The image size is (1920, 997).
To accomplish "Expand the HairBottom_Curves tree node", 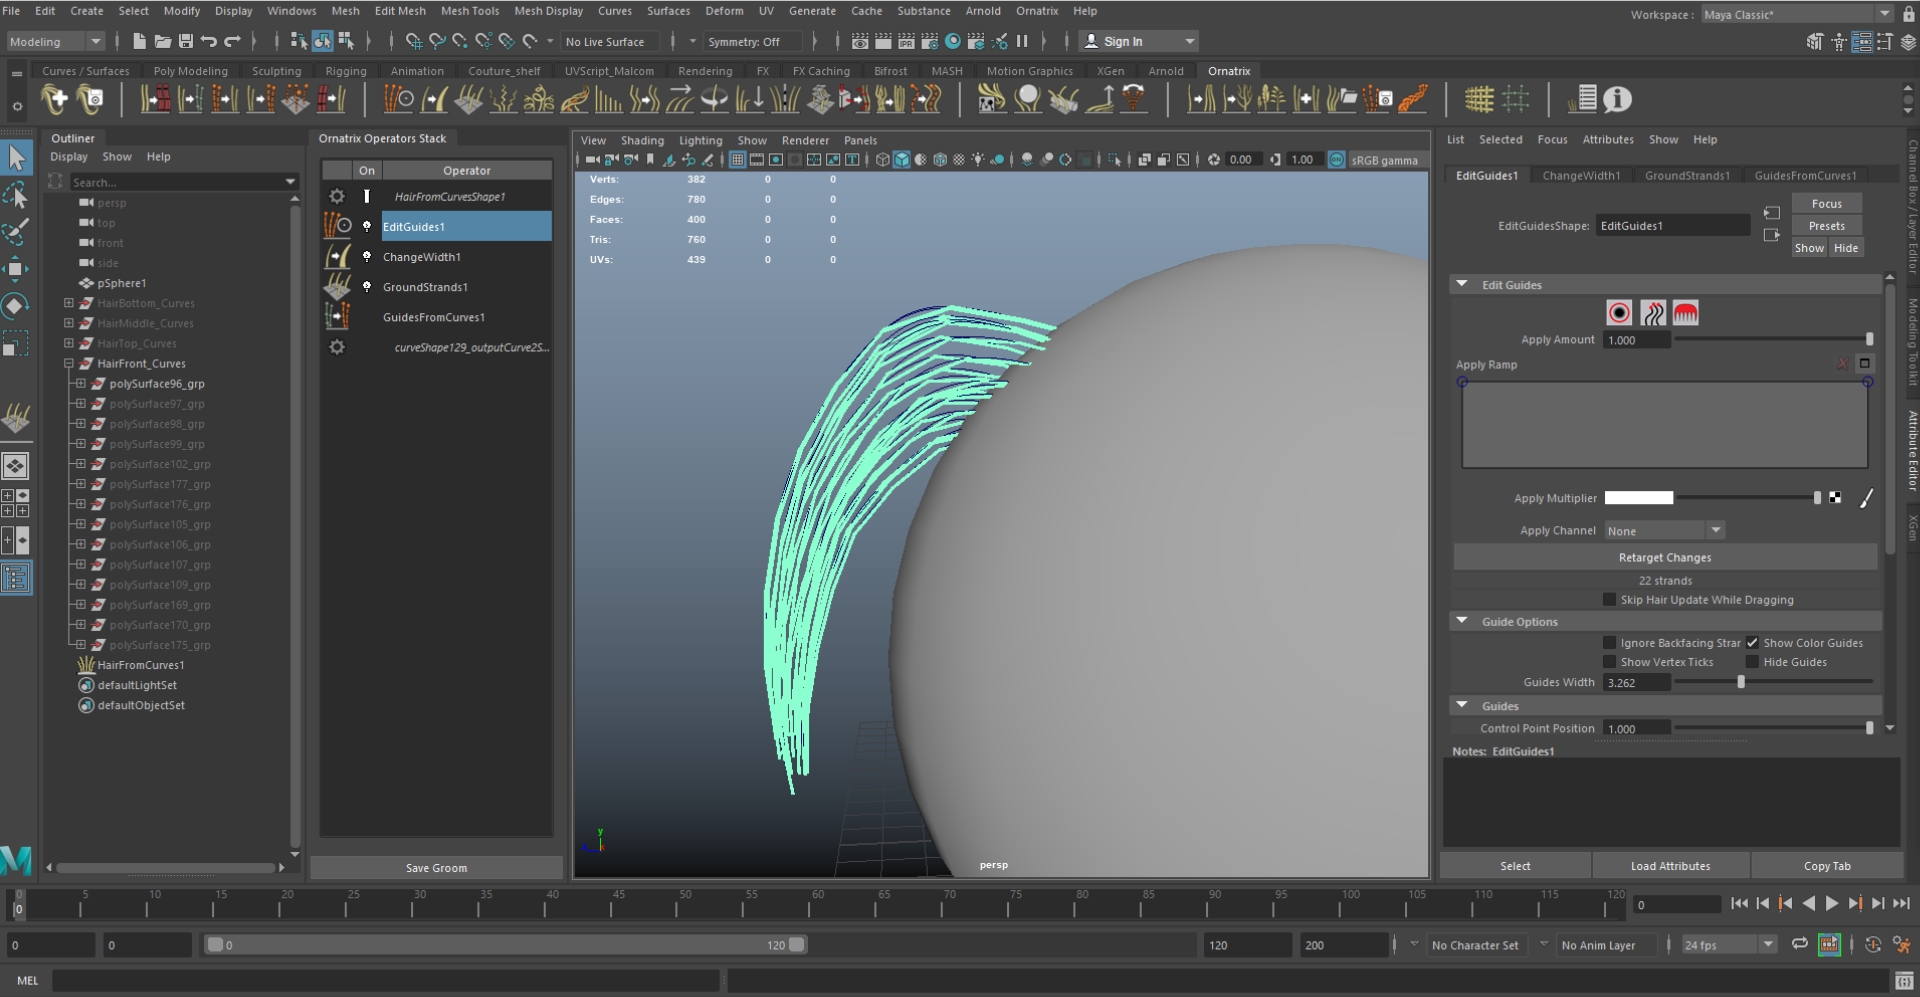I will point(69,303).
